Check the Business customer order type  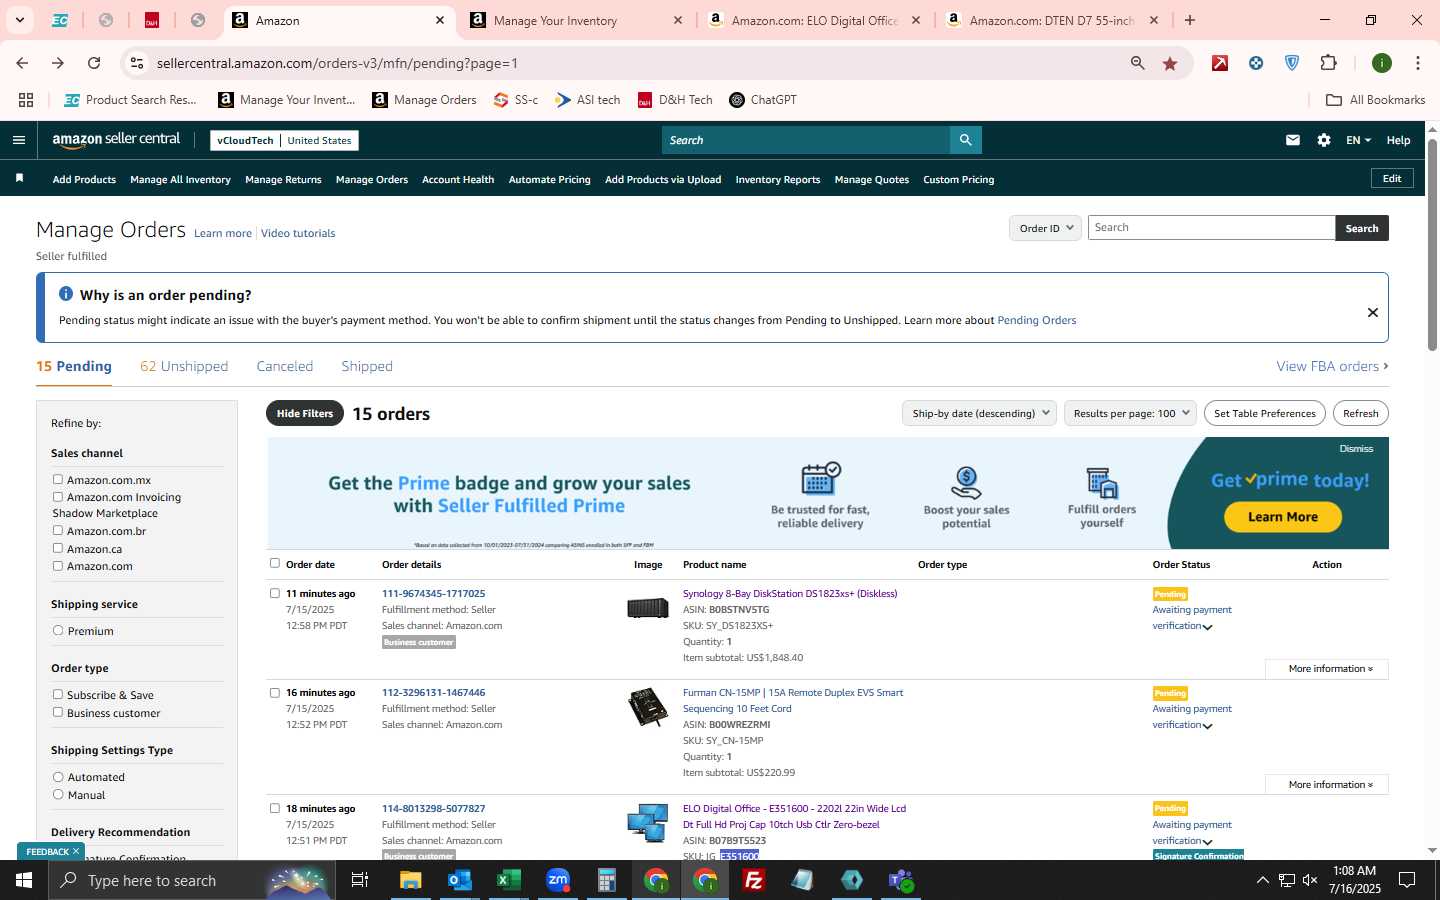[x=58, y=713]
